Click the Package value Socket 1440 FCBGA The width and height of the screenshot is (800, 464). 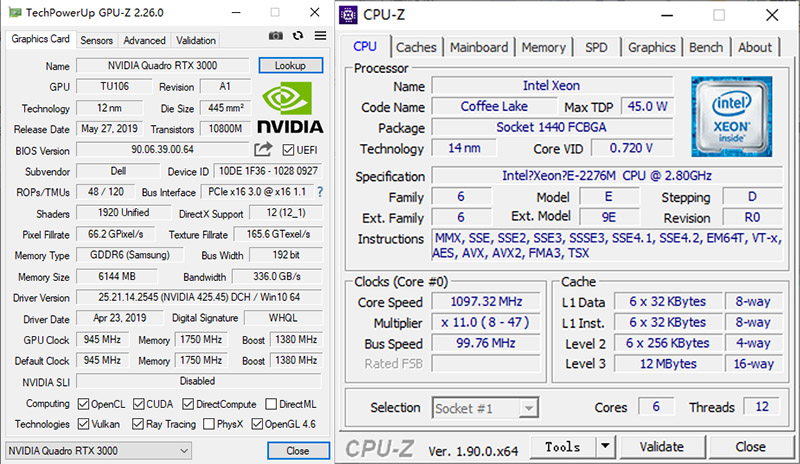coord(552,128)
